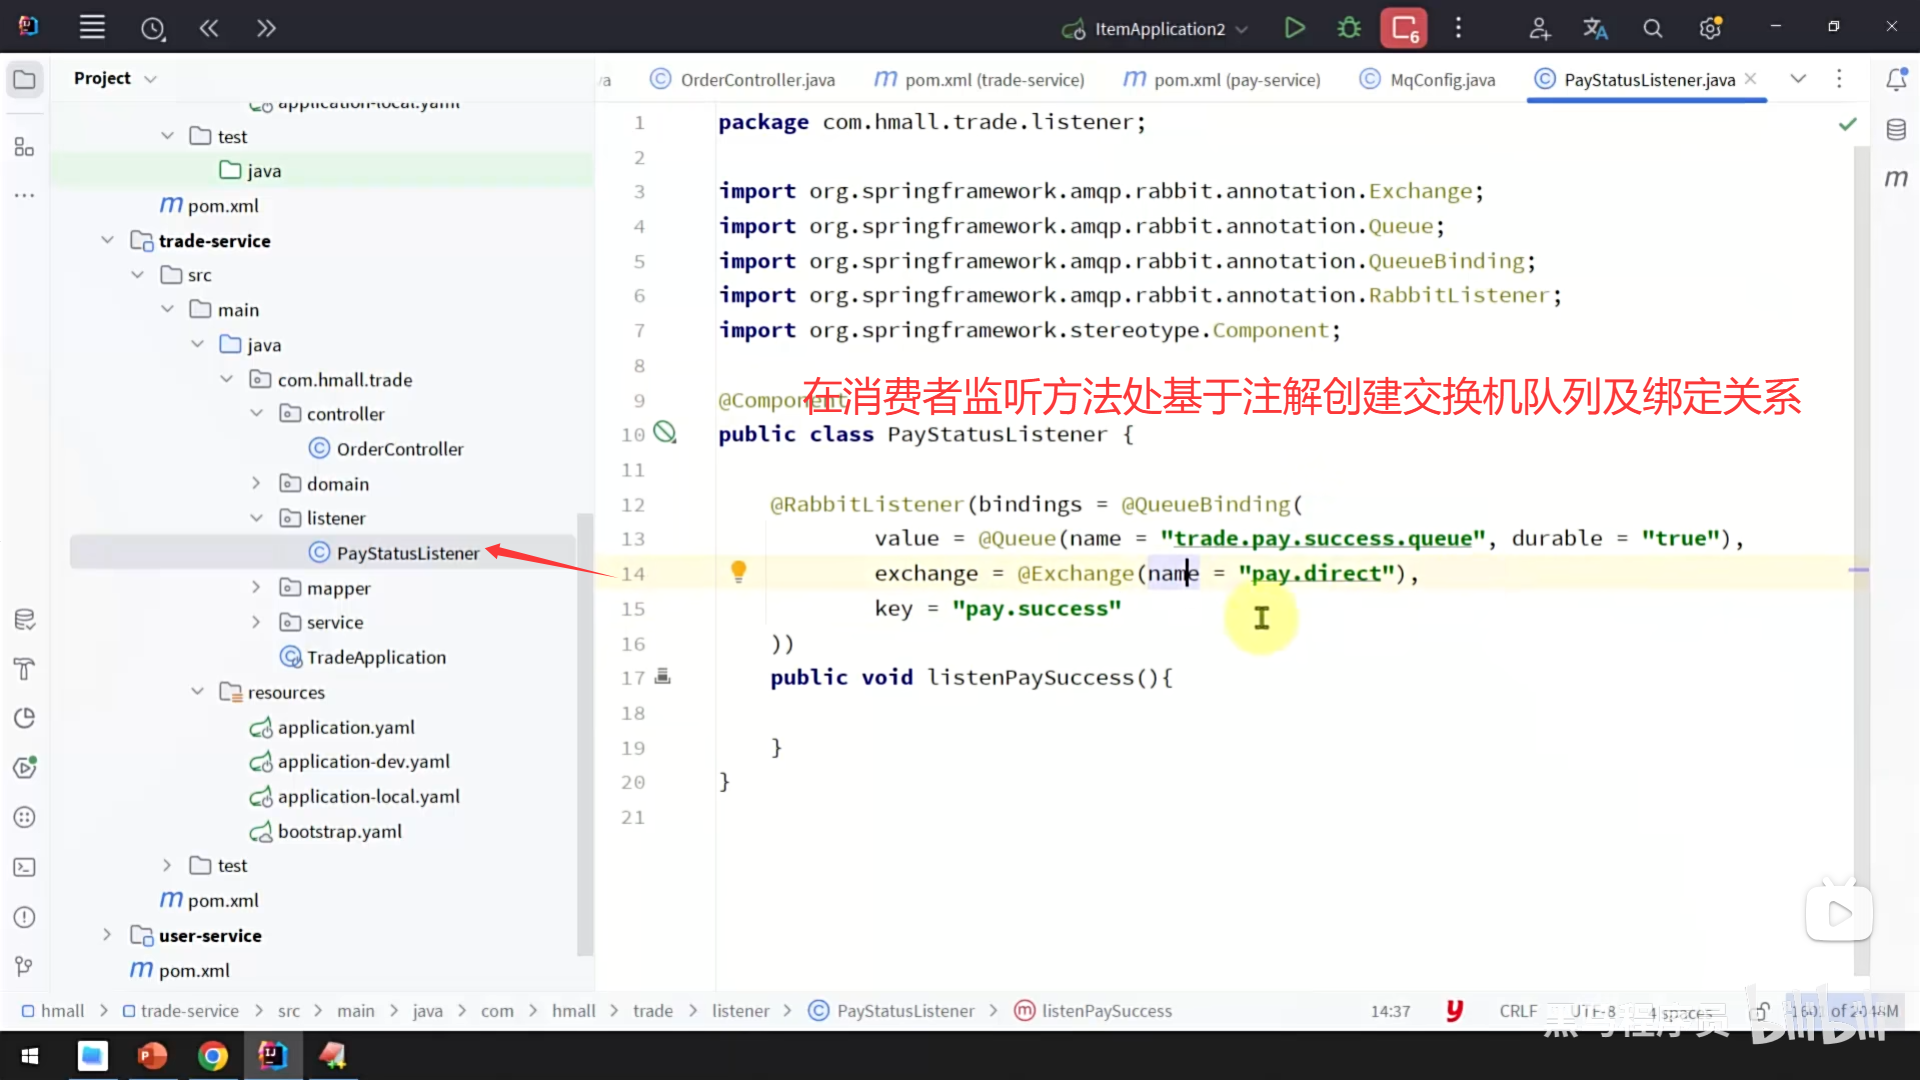
Task: Open IDE settings gear icon
Action: tap(1710, 28)
